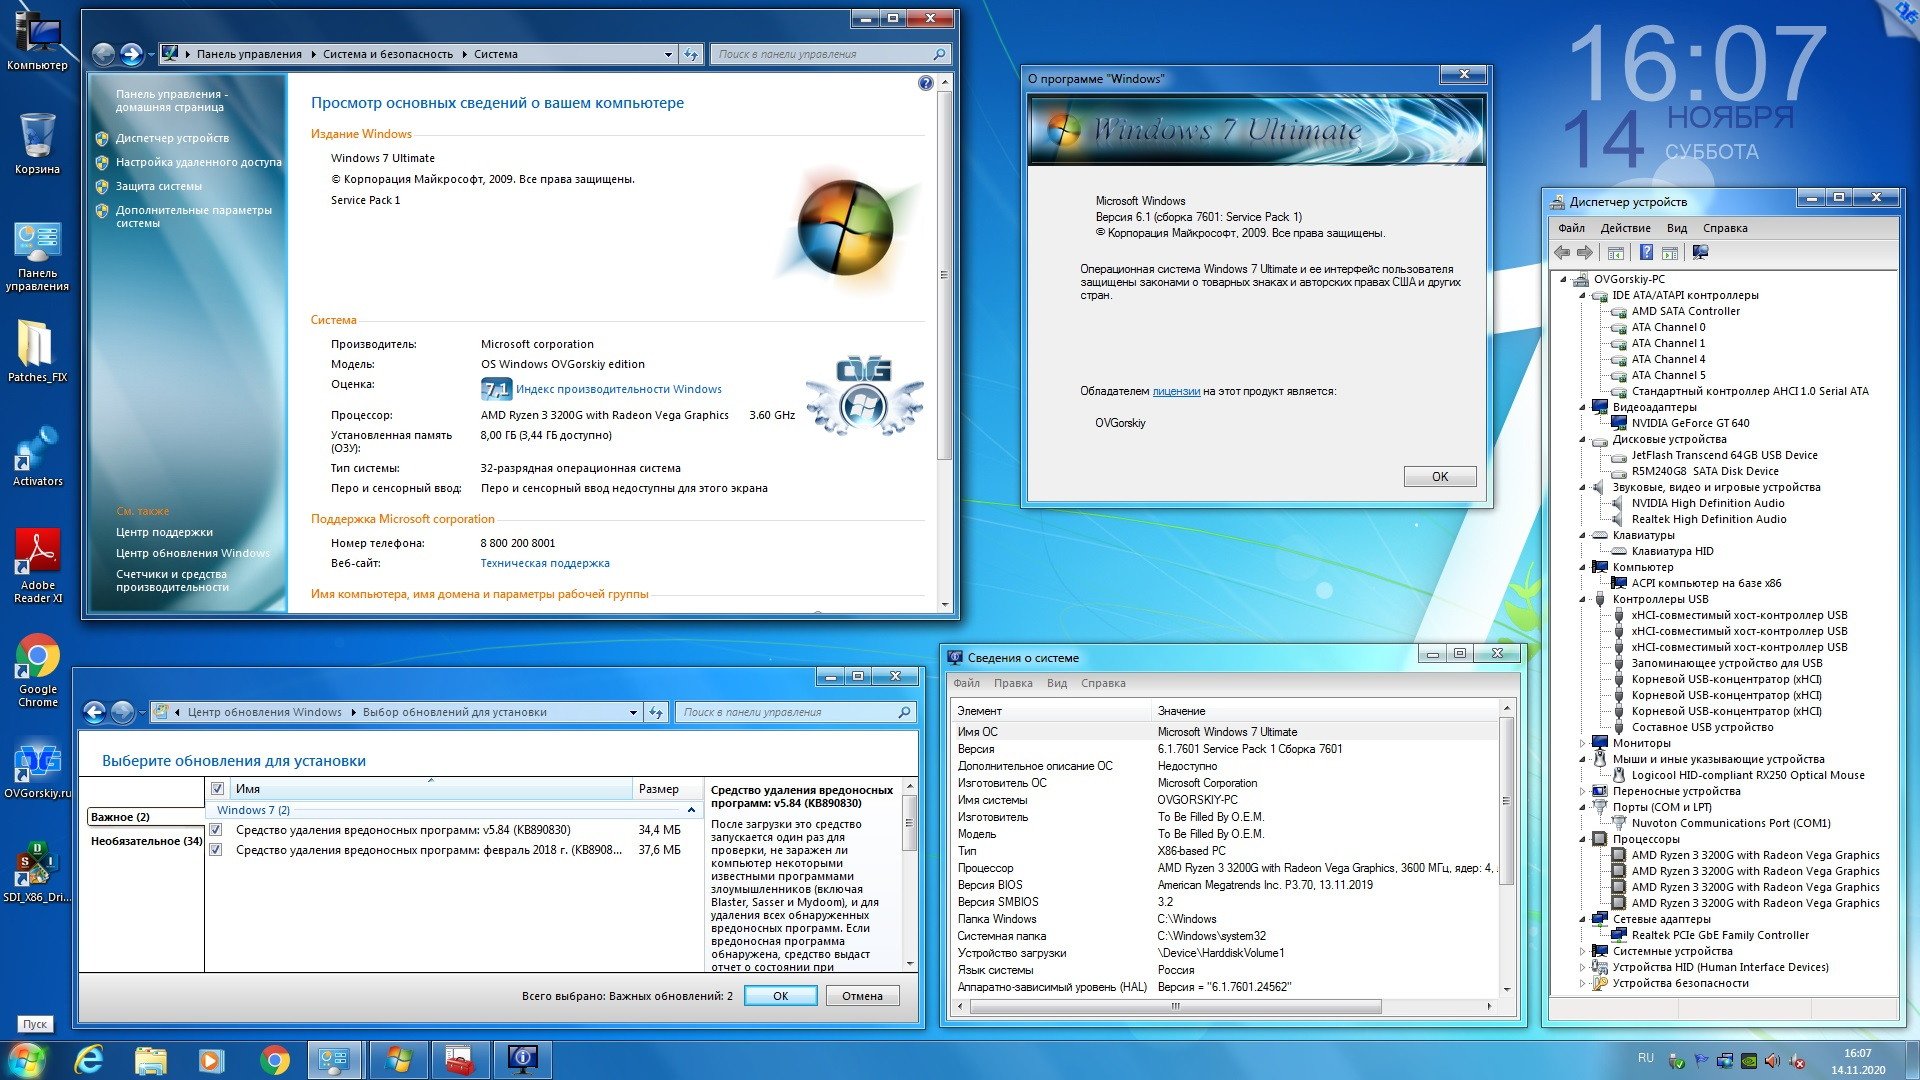Click the Windows Start orb
Viewport: 1920px width, 1080px height.
click(x=27, y=1060)
